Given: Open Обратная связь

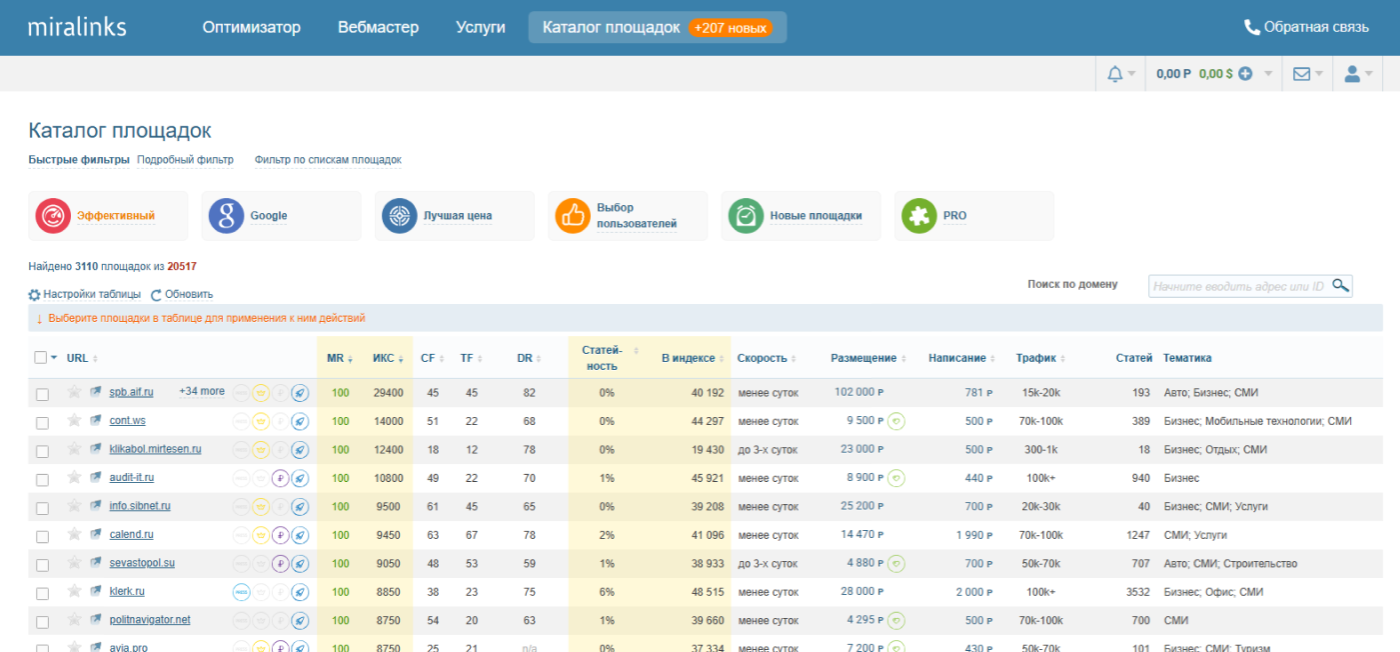Looking at the screenshot, I should pyautogui.click(x=1306, y=27).
